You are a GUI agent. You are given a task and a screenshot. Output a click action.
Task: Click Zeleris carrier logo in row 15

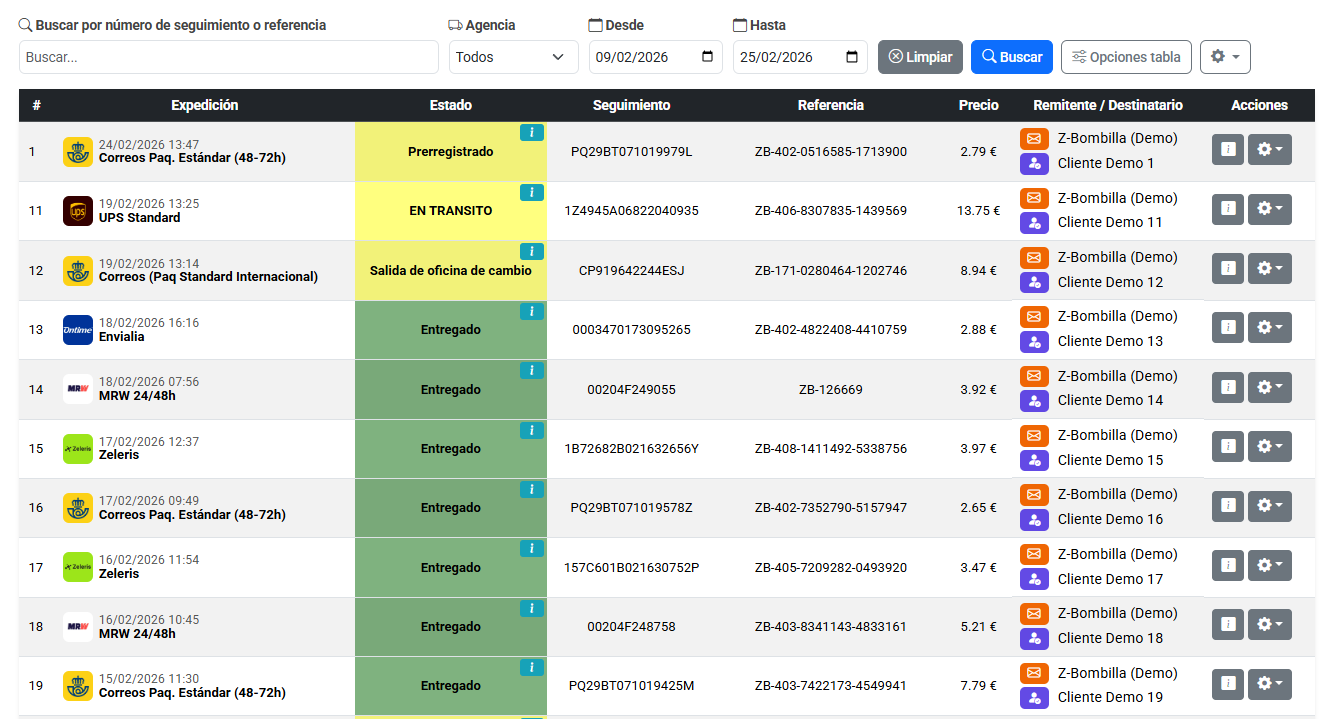(x=78, y=449)
